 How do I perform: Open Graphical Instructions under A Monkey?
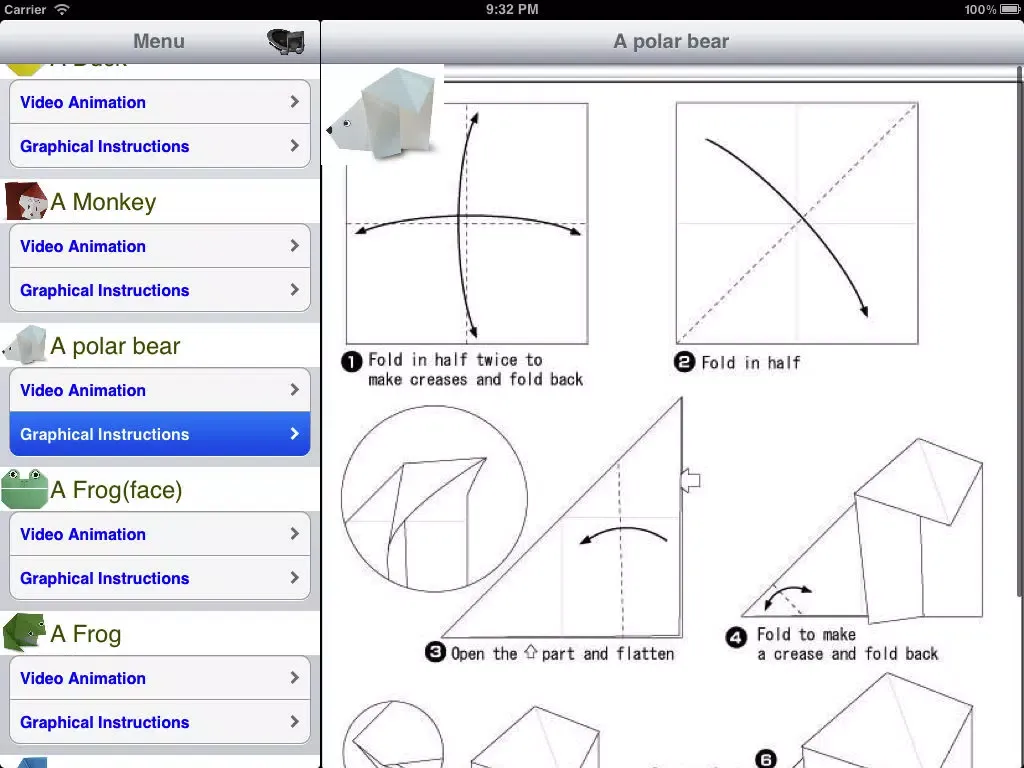[x=160, y=290]
